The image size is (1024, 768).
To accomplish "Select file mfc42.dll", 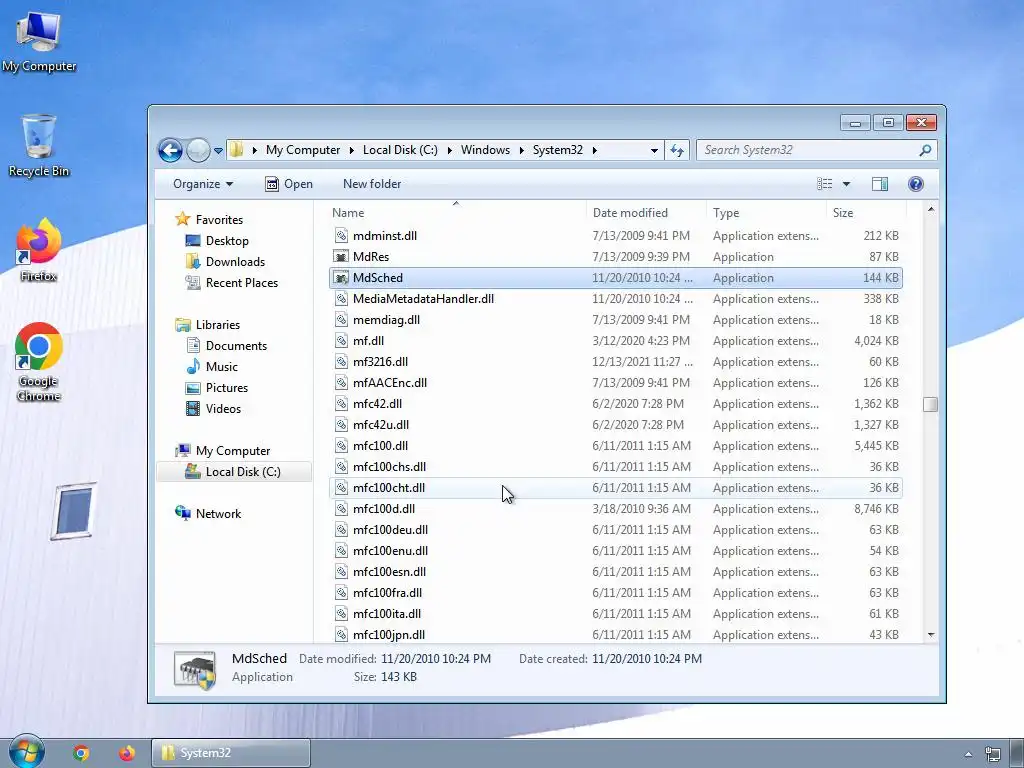I will point(615,404).
